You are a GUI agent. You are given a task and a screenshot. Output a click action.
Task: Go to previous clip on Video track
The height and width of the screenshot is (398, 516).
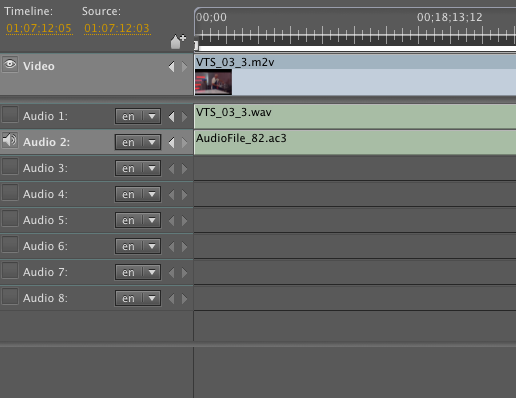171,67
